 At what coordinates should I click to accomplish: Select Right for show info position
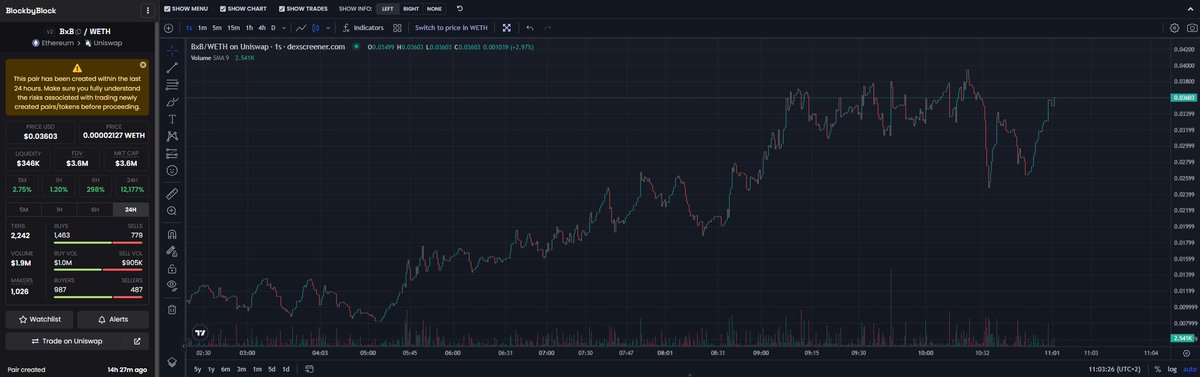click(x=411, y=8)
